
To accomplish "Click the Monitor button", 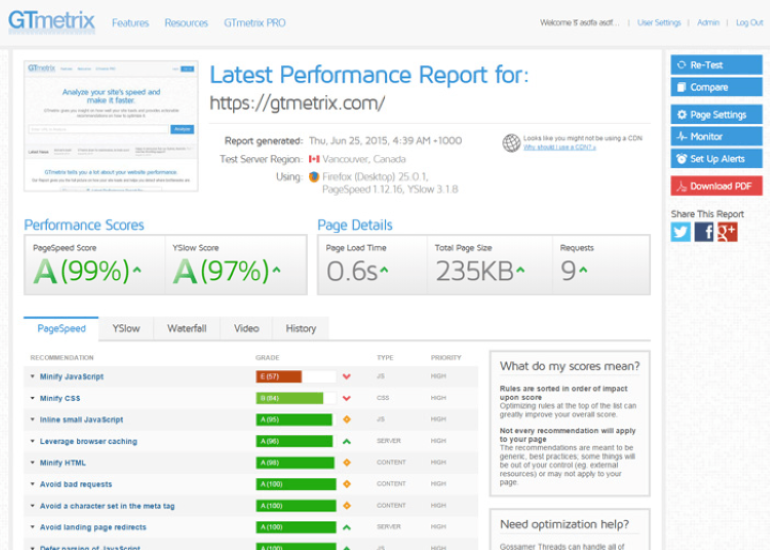I will (x=716, y=137).
